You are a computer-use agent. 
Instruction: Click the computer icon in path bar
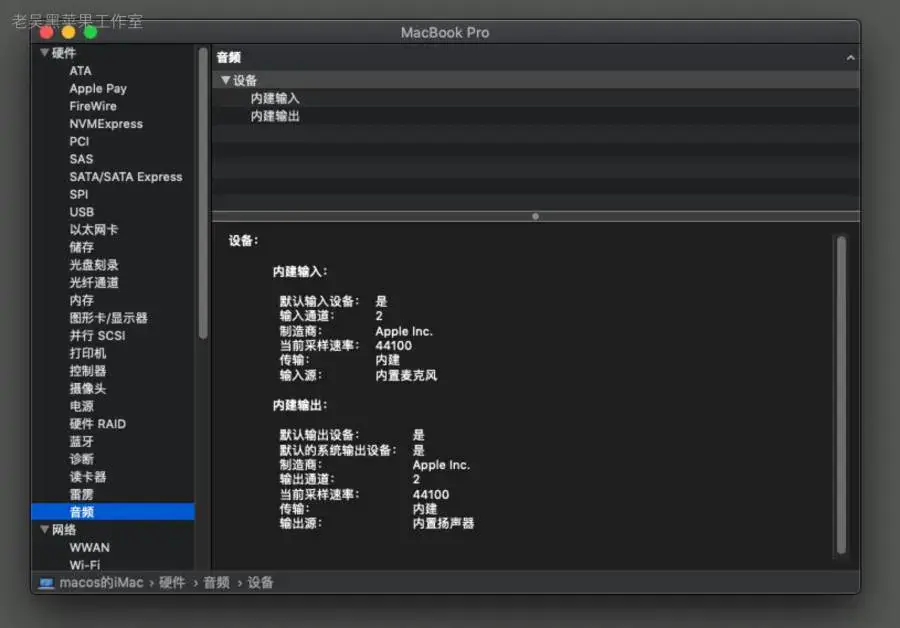[46, 583]
